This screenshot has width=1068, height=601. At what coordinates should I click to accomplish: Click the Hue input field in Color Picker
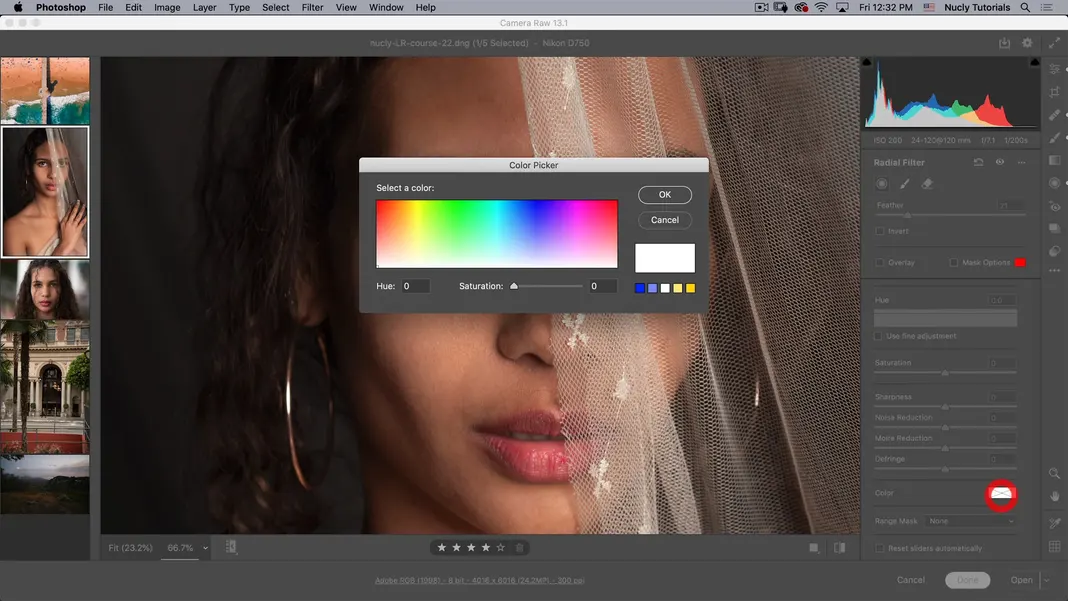point(415,286)
